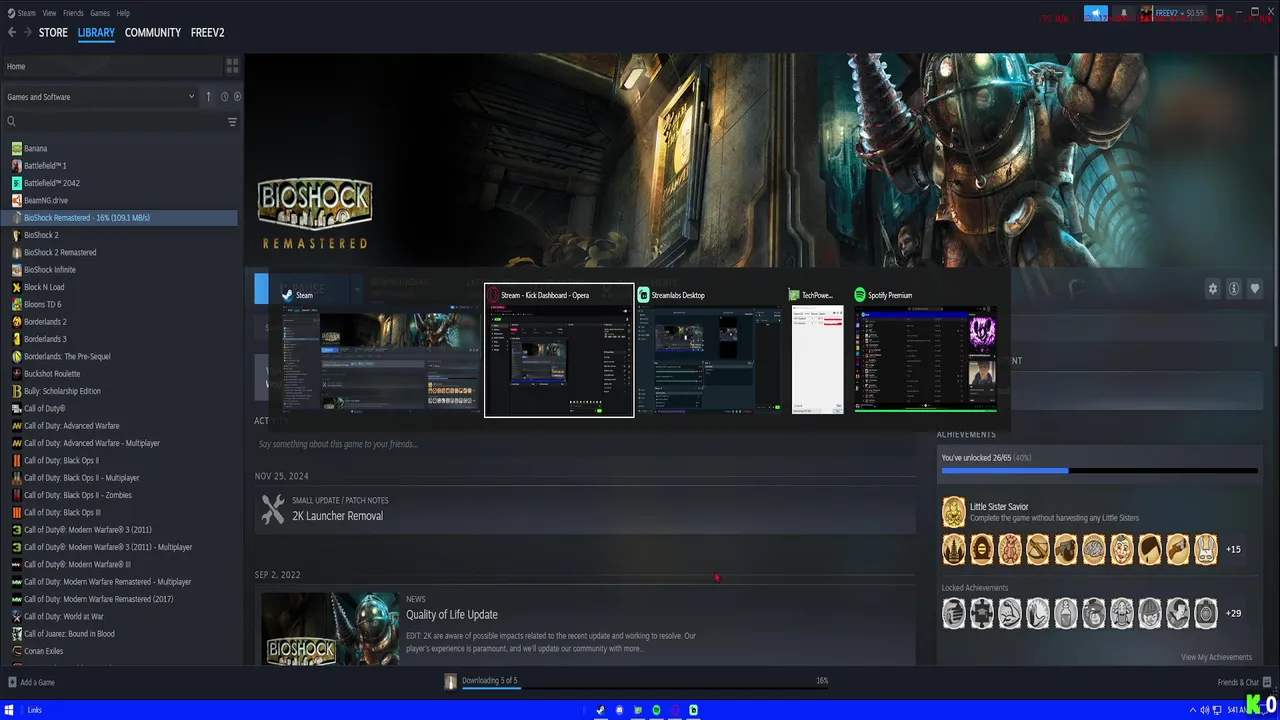Click Steam icon in Windows taskbar
The image size is (1280, 720).
pos(600,710)
